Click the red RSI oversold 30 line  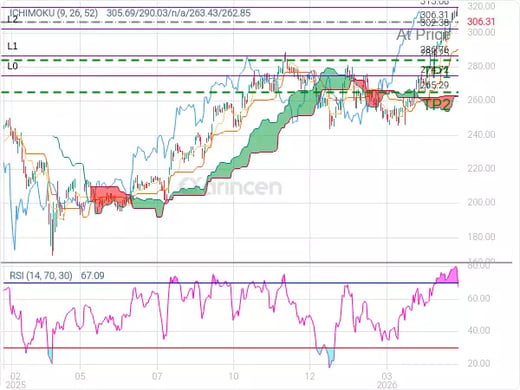click(x=230, y=348)
